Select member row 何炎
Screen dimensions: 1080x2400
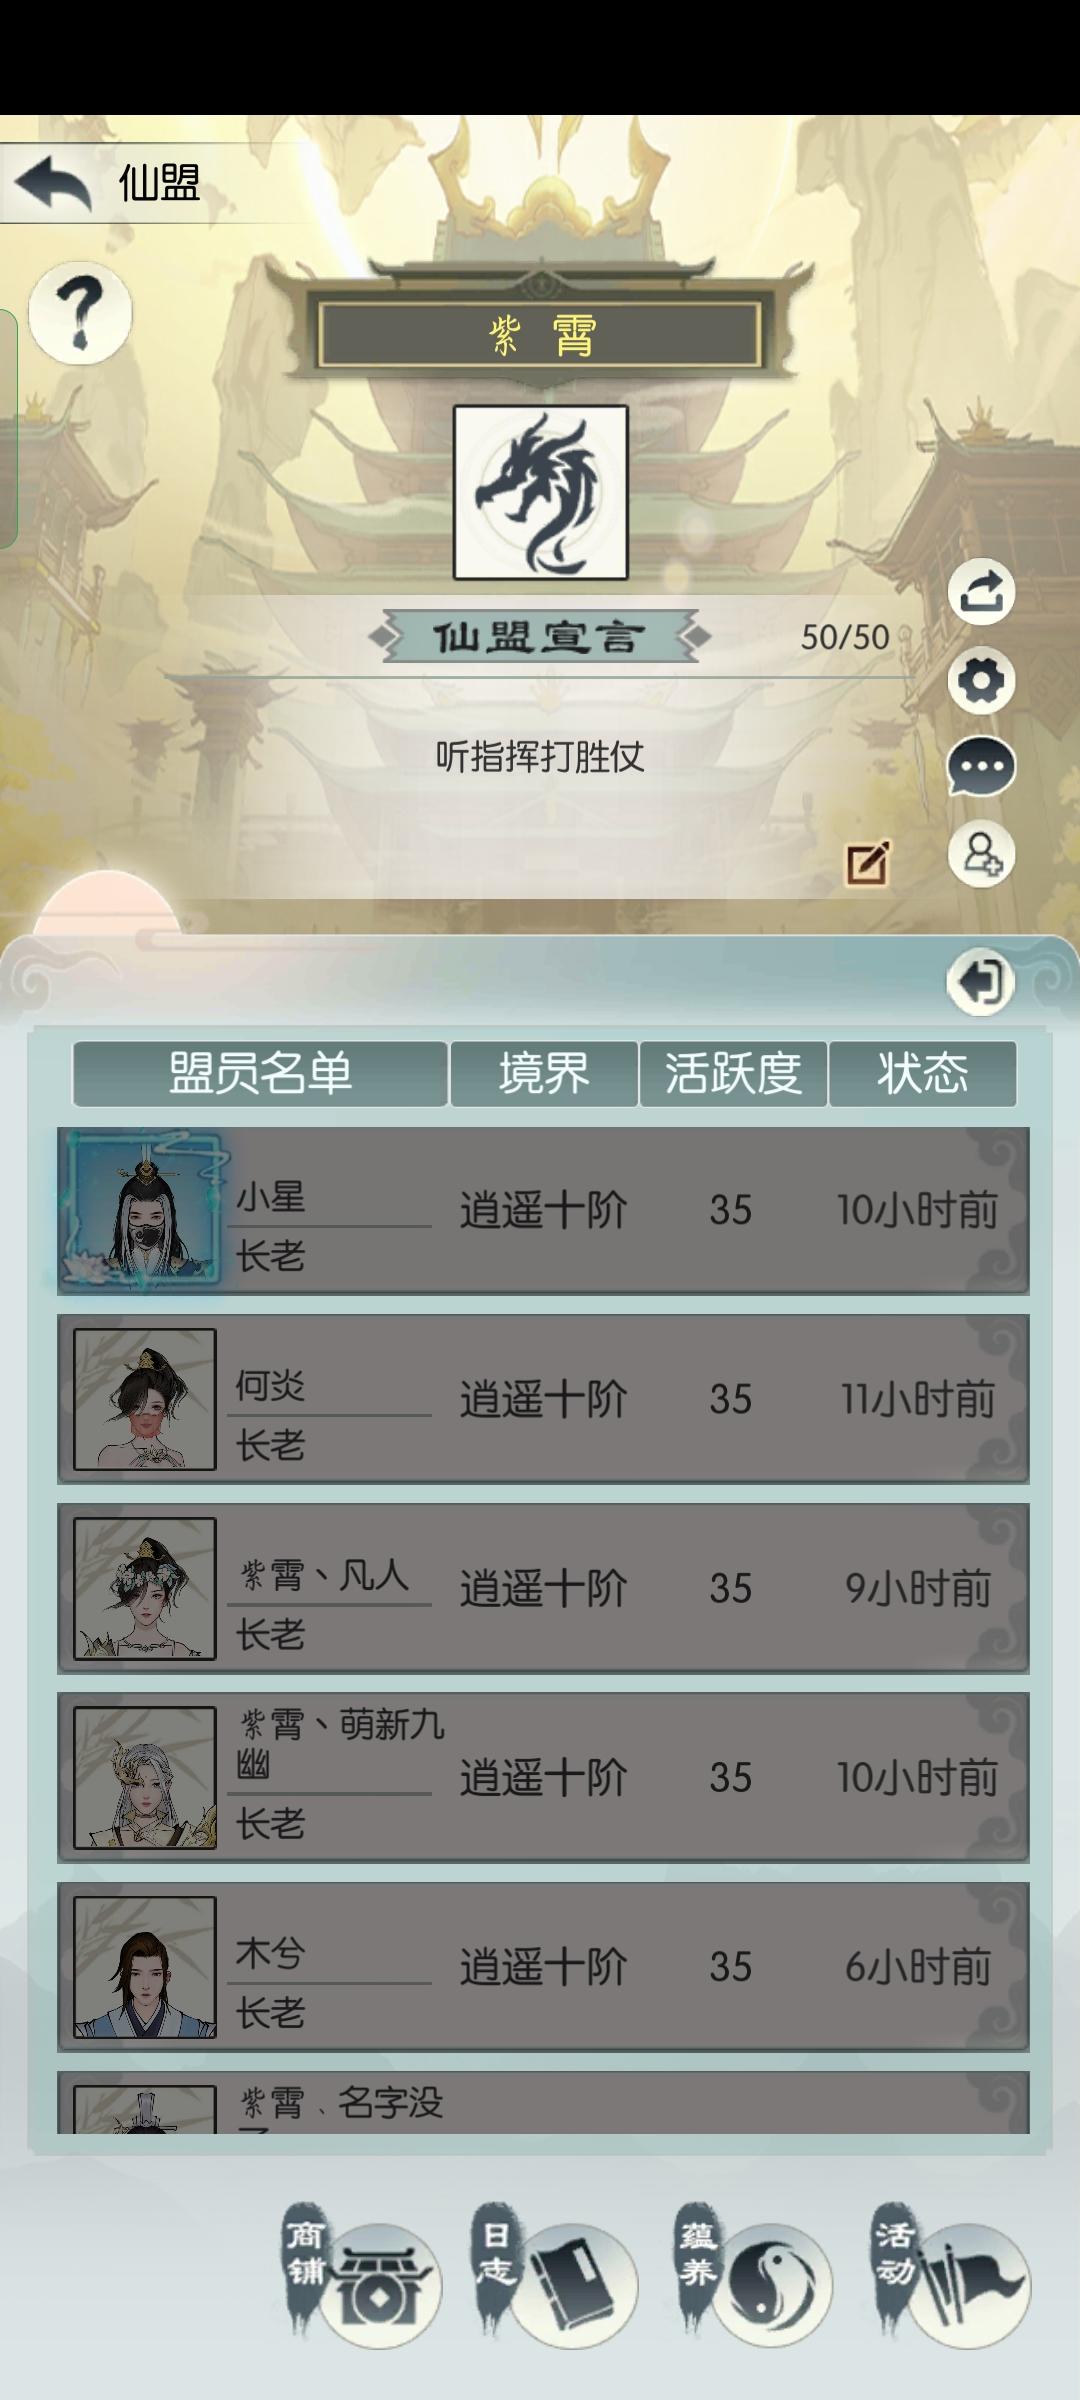(543, 1399)
